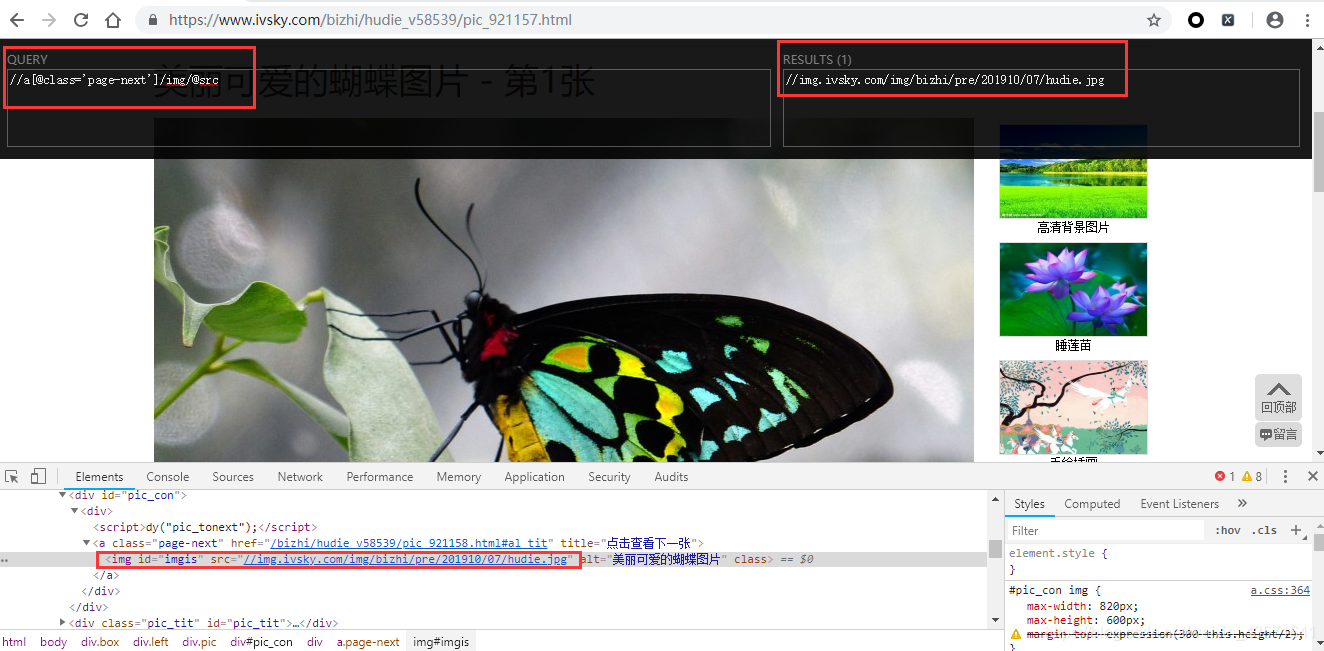Open the Chrome profile avatar icon
Screen dimensions: 1324x651
1274,20
